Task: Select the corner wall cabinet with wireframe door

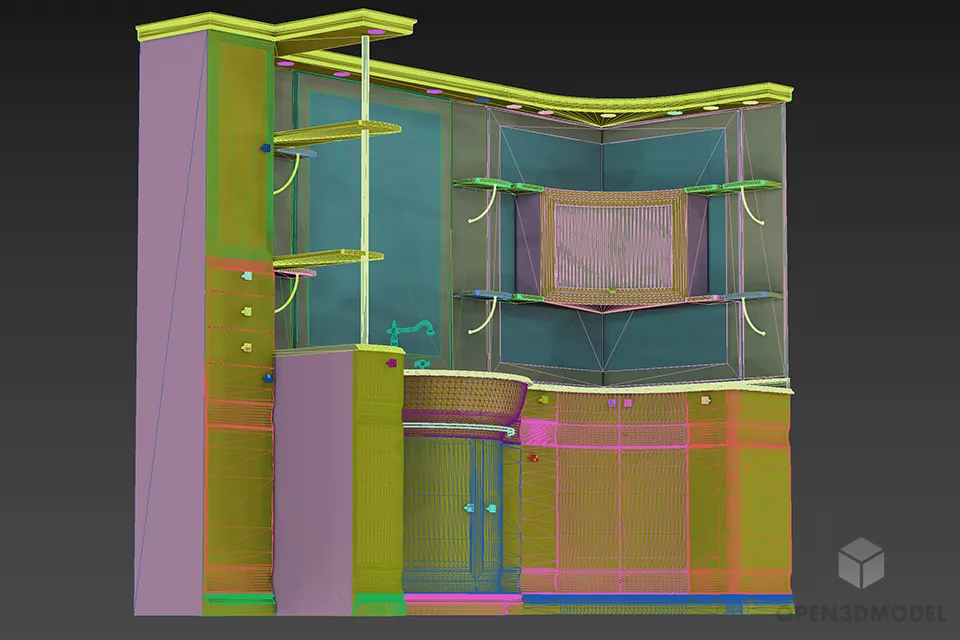Action: (612, 242)
